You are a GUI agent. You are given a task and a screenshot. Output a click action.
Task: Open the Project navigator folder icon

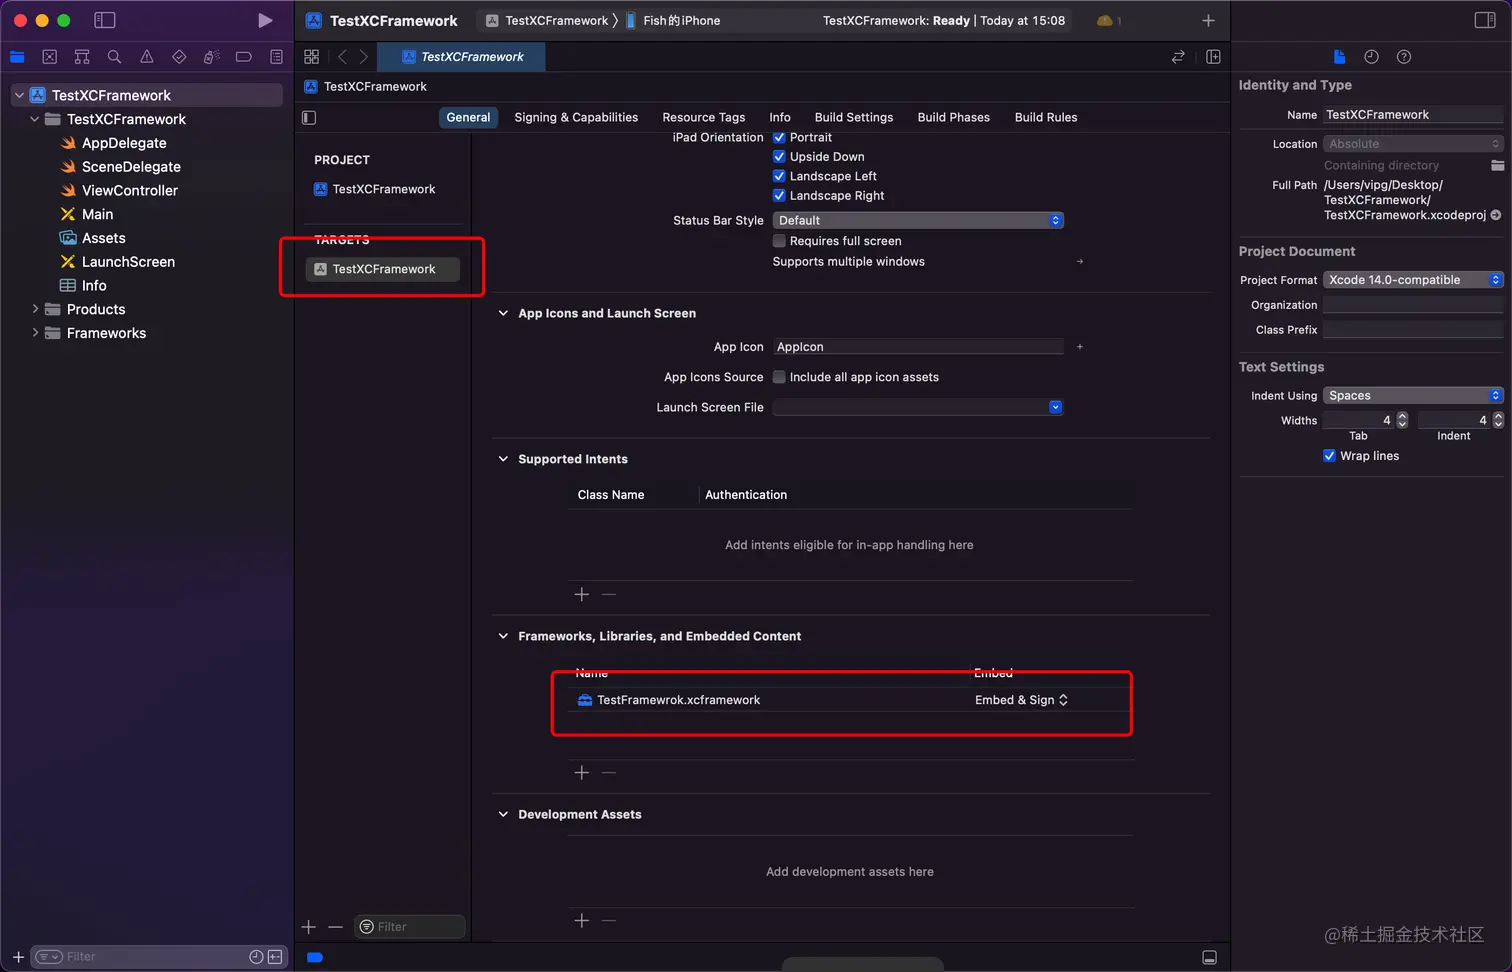[17, 57]
